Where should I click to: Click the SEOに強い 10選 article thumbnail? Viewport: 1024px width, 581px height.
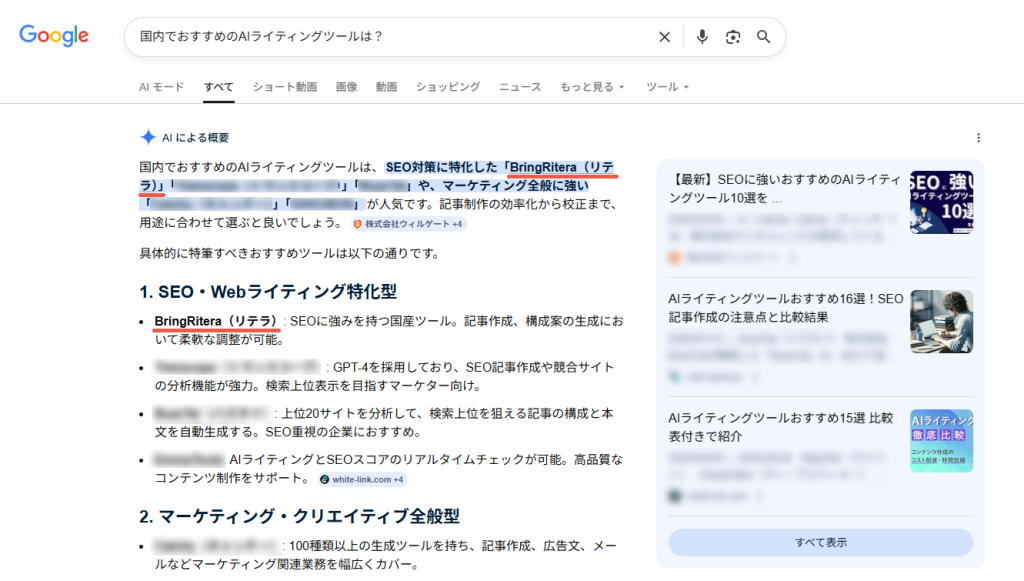941,202
